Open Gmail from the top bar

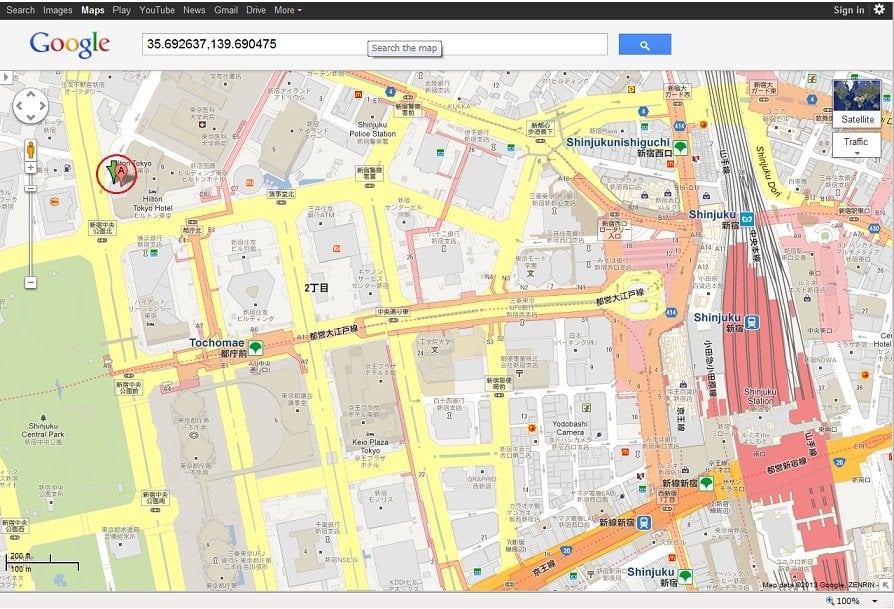(x=226, y=10)
